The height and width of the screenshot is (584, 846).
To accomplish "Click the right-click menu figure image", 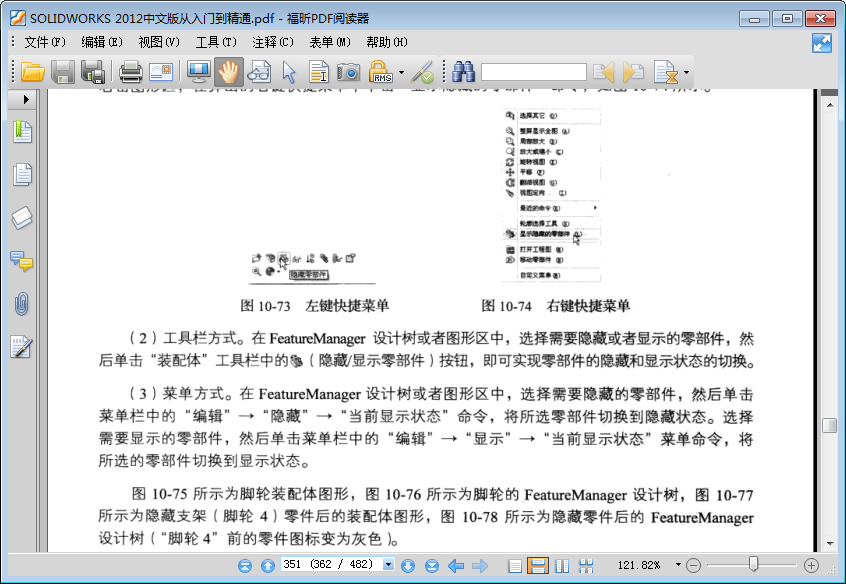I will [551, 195].
